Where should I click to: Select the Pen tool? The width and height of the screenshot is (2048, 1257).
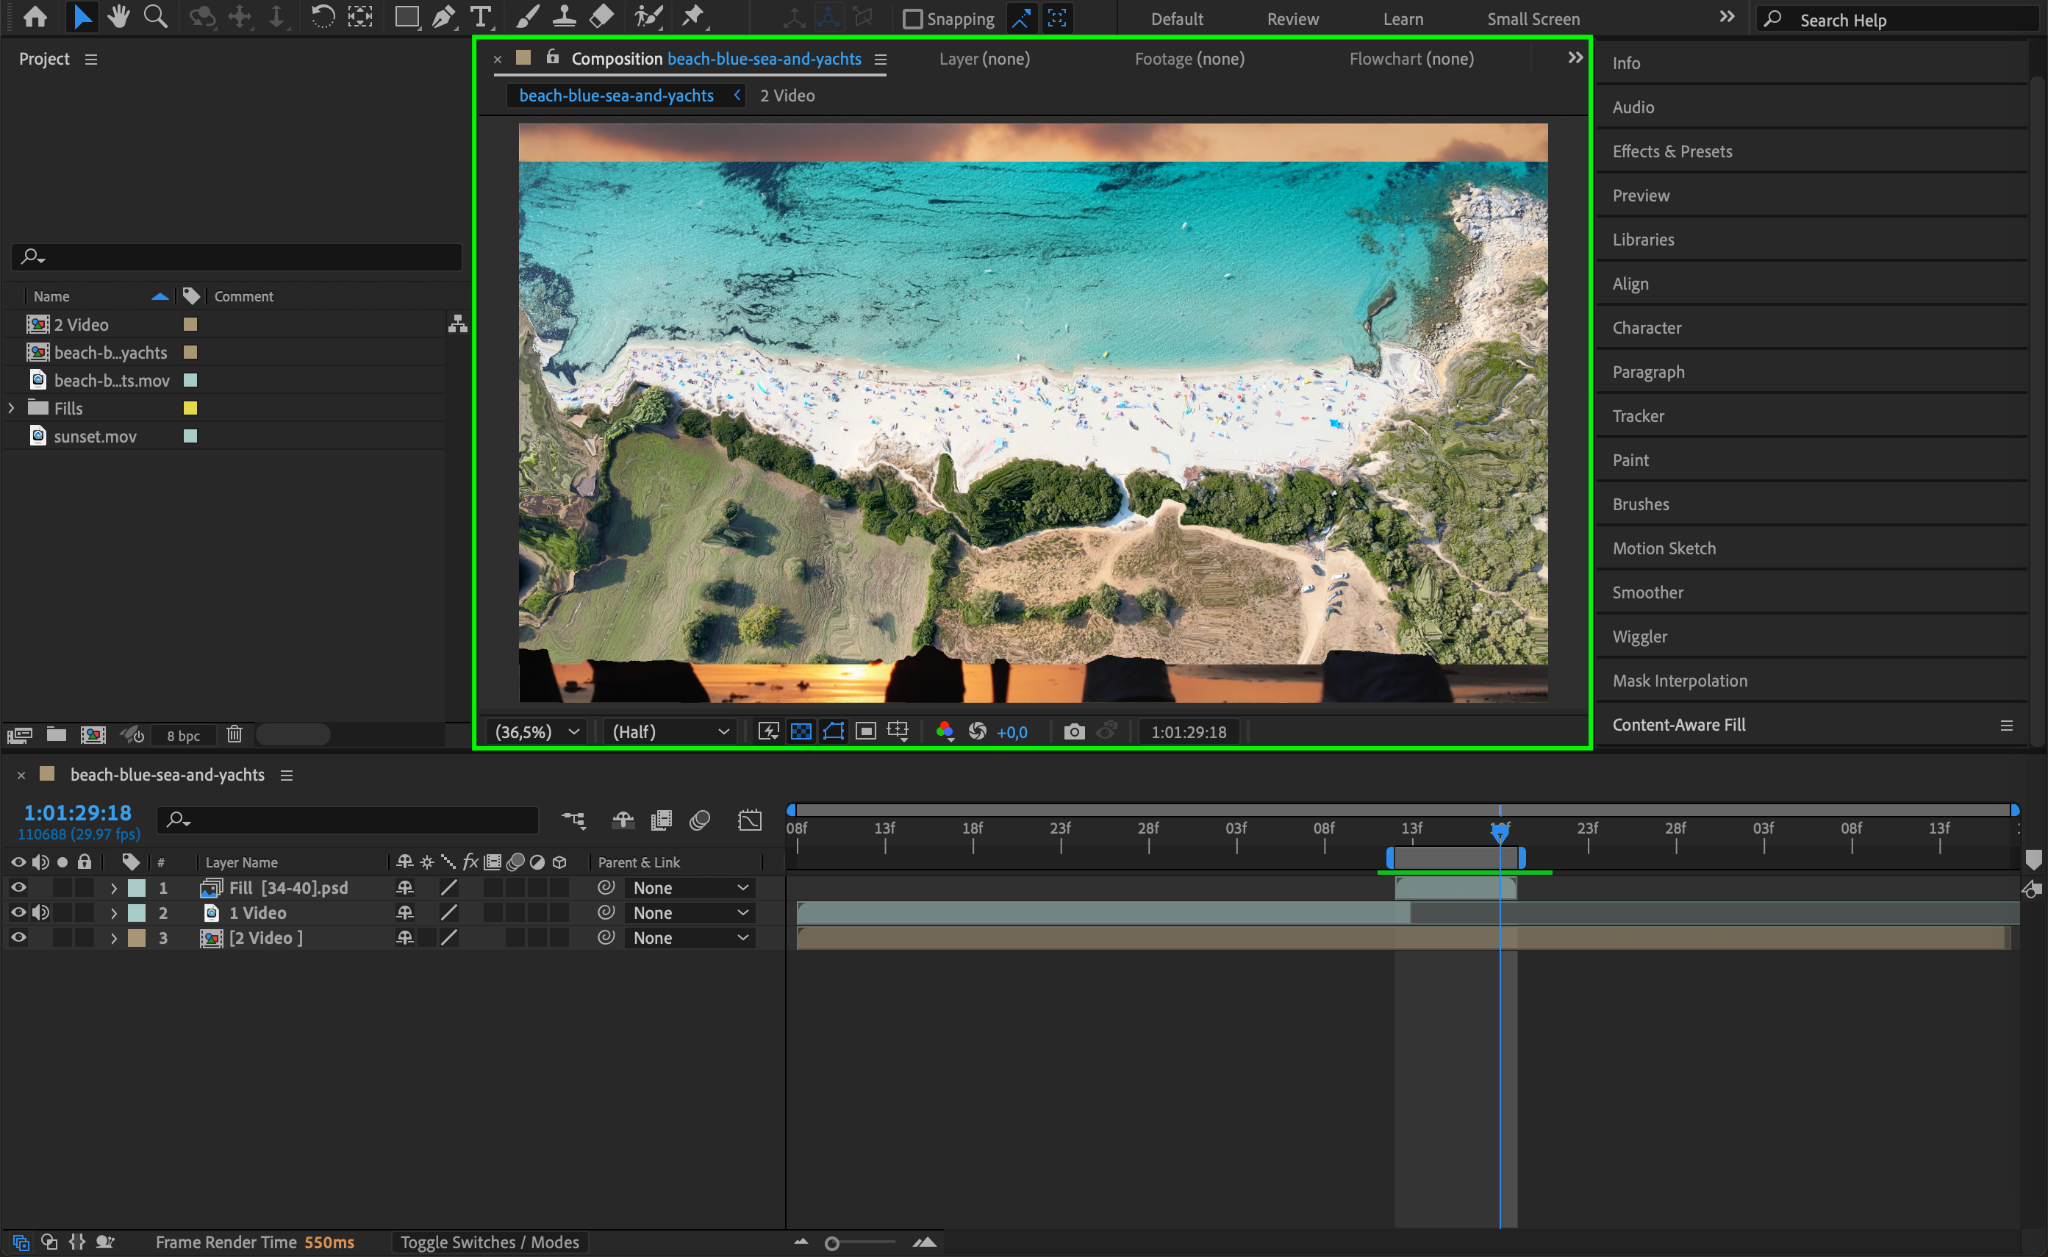pos(443,17)
